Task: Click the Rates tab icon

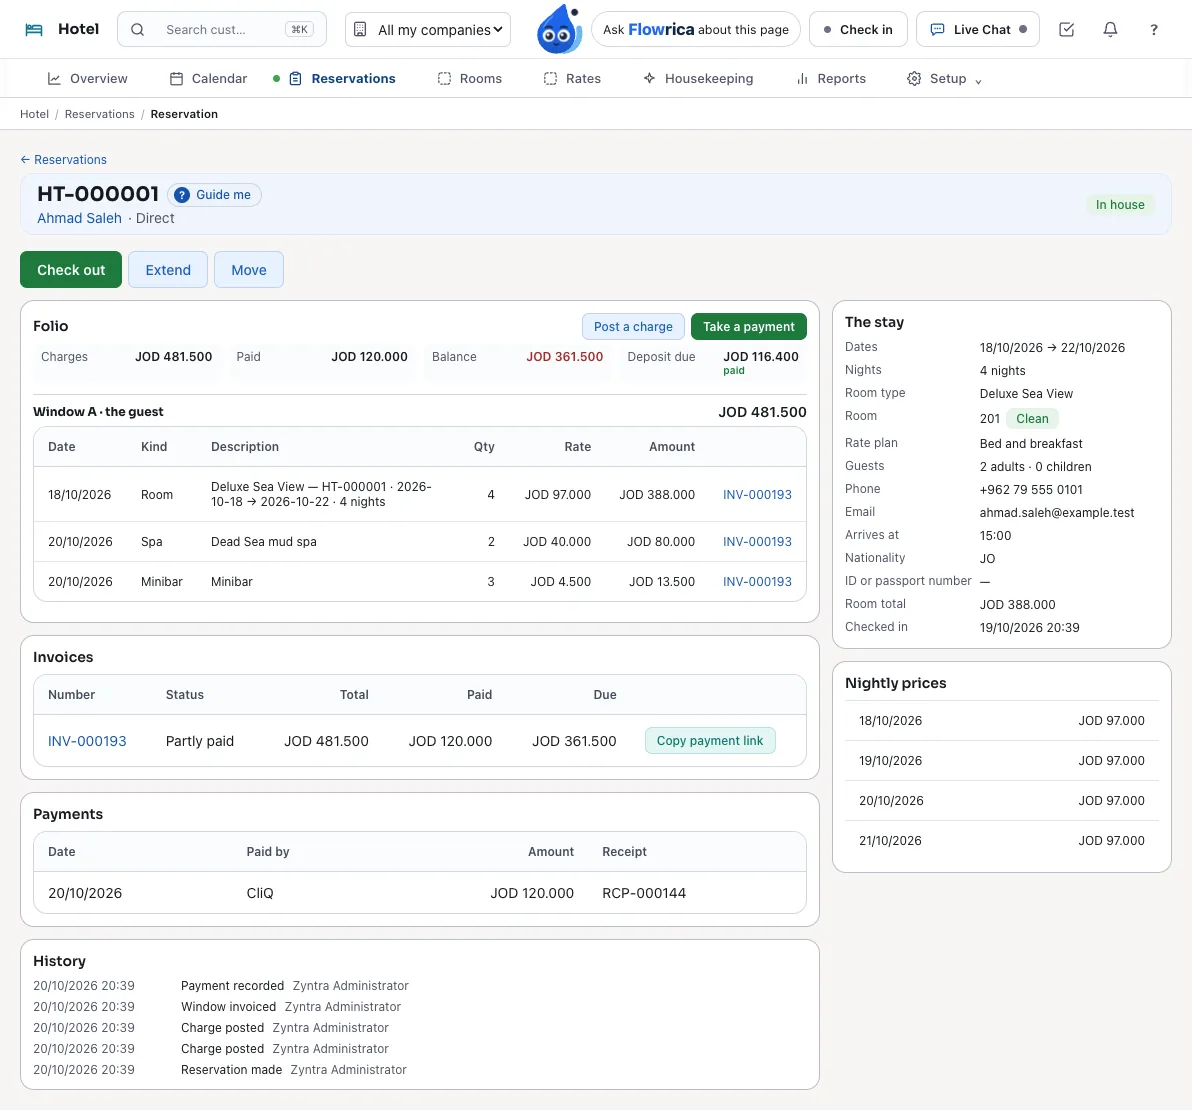Action: click(x=550, y=78)
